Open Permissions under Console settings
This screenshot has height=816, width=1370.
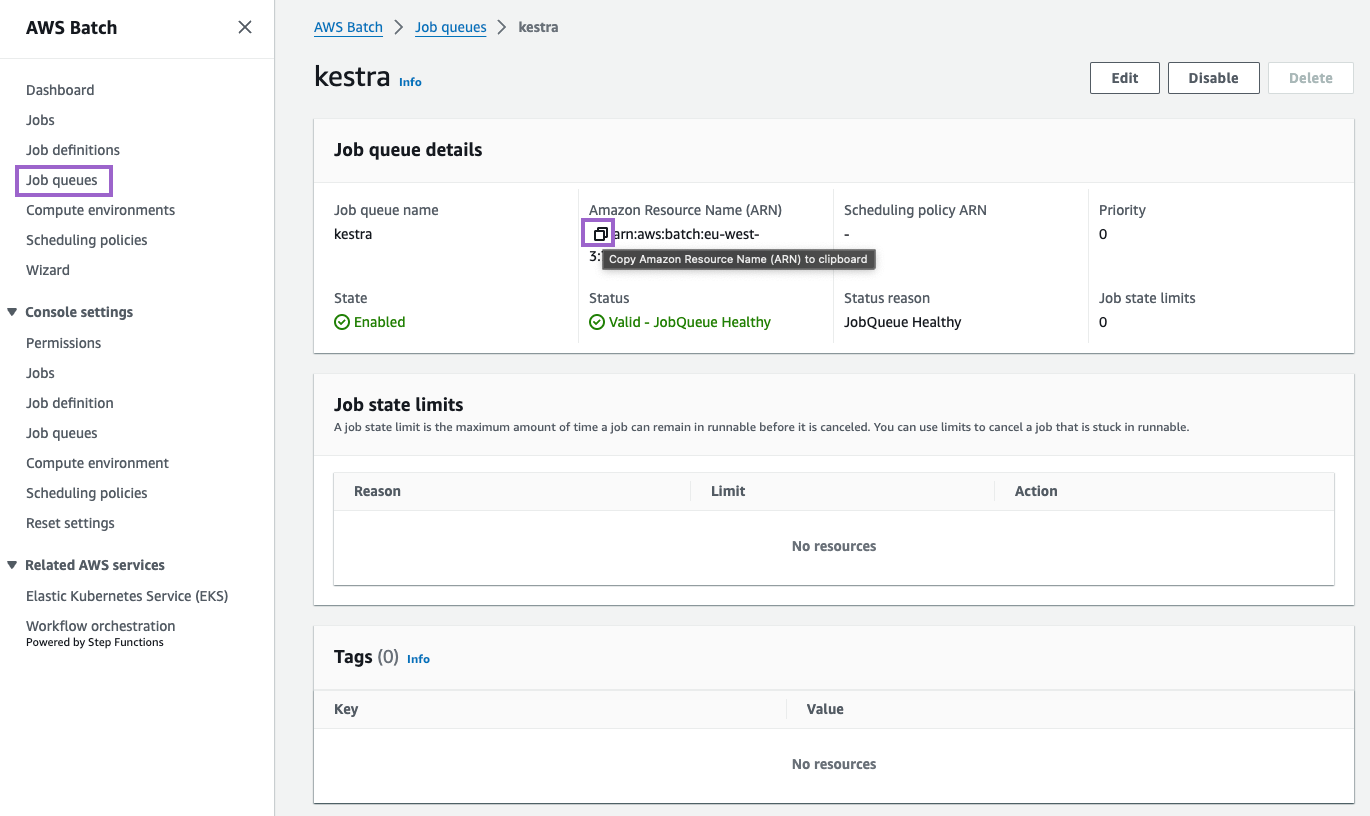[63, 343]
